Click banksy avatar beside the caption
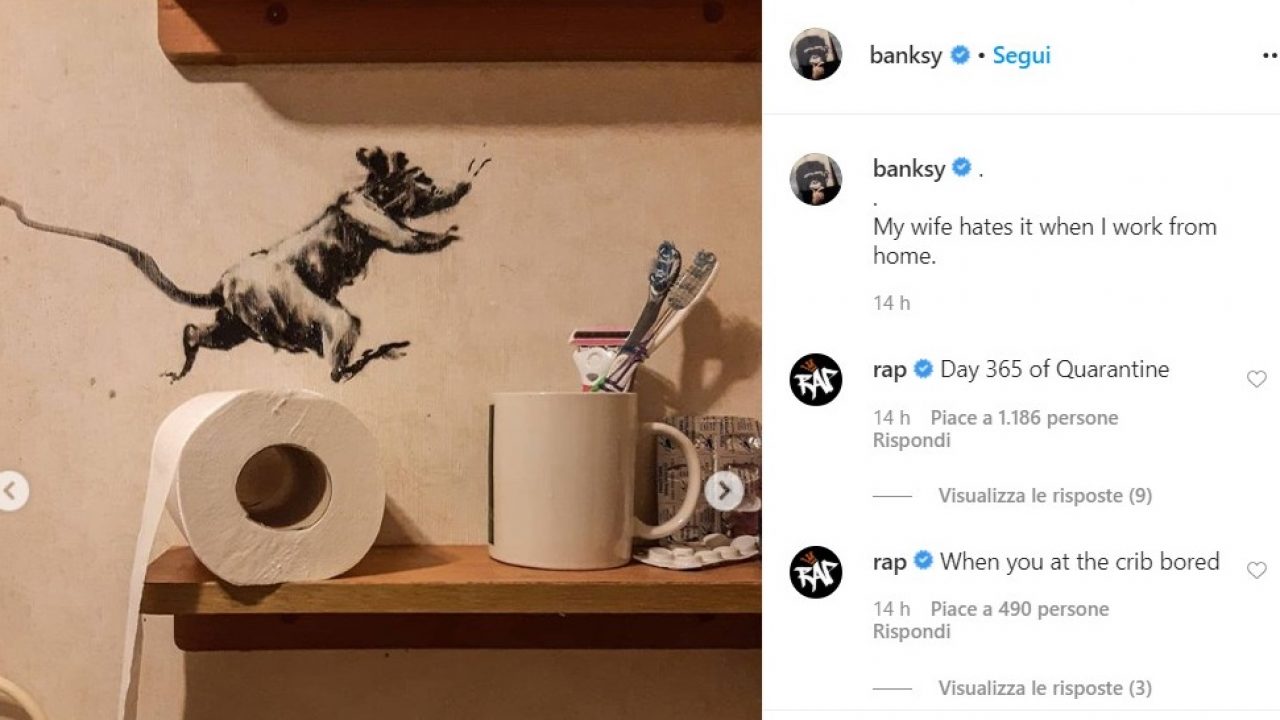The image size is (1280, 720). click(x=815, y=180)
